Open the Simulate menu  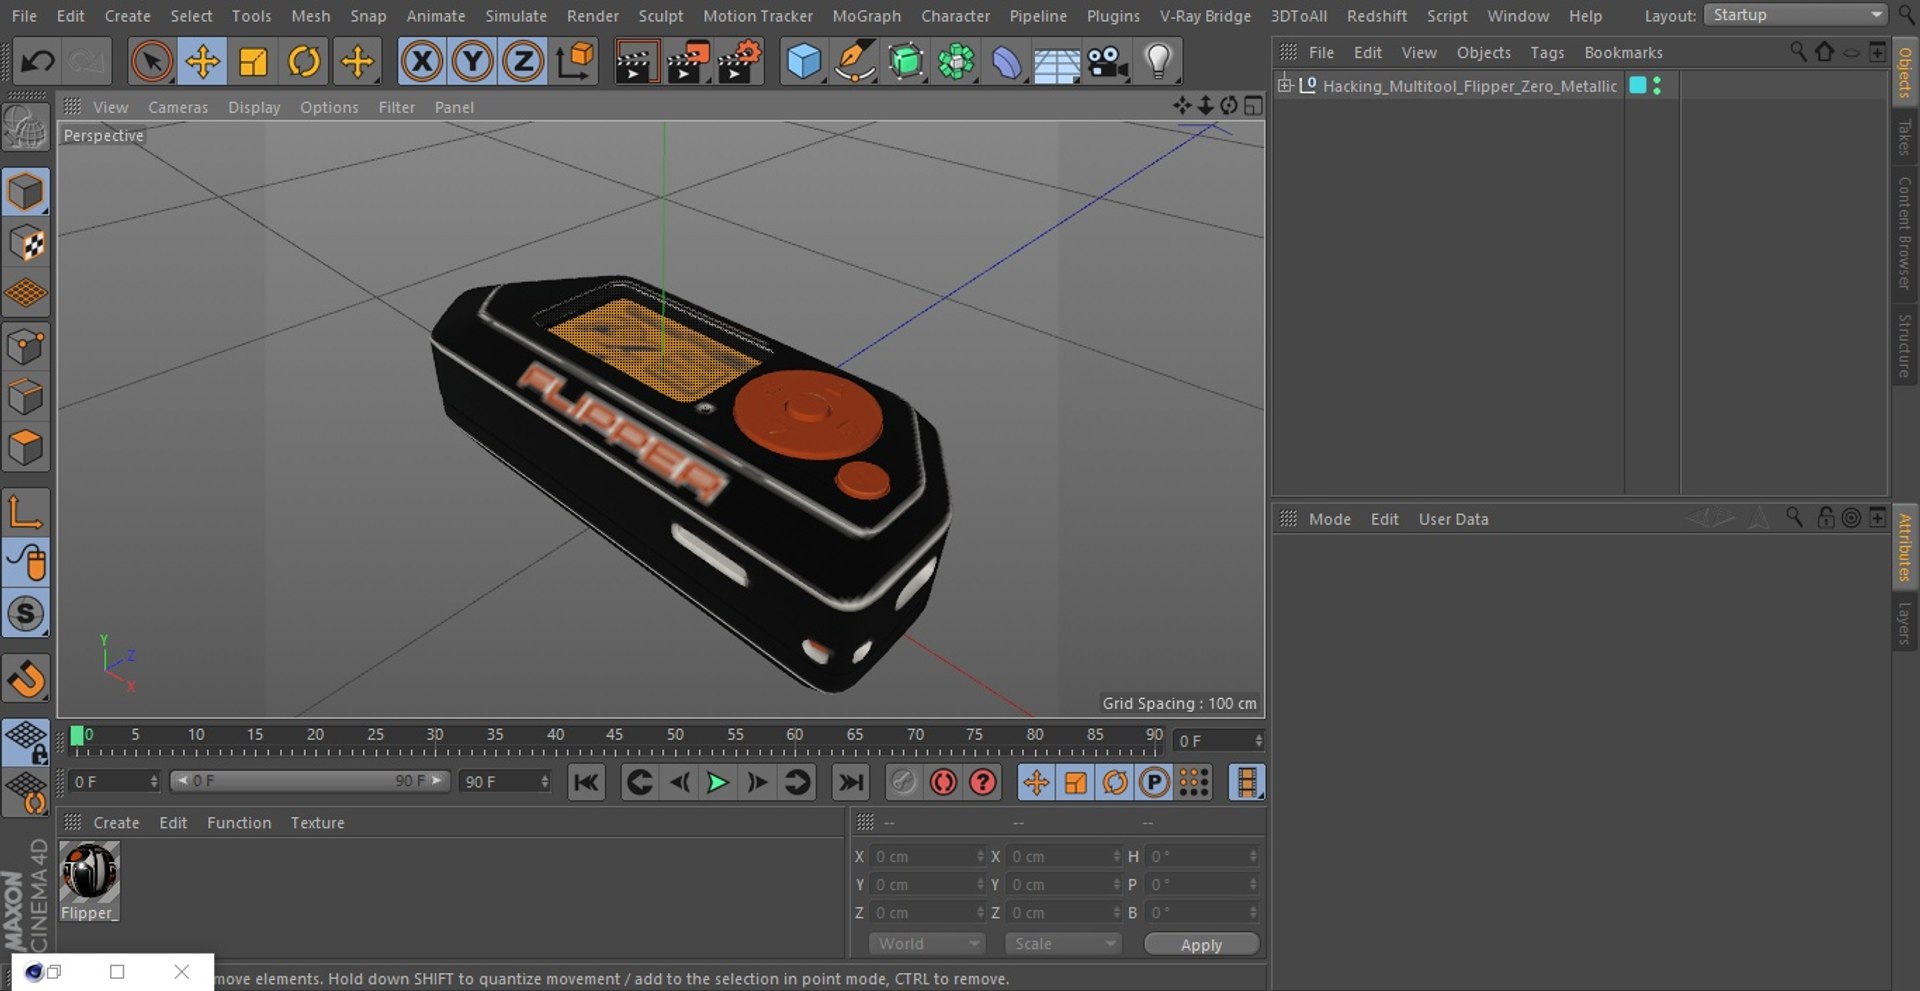516,16
